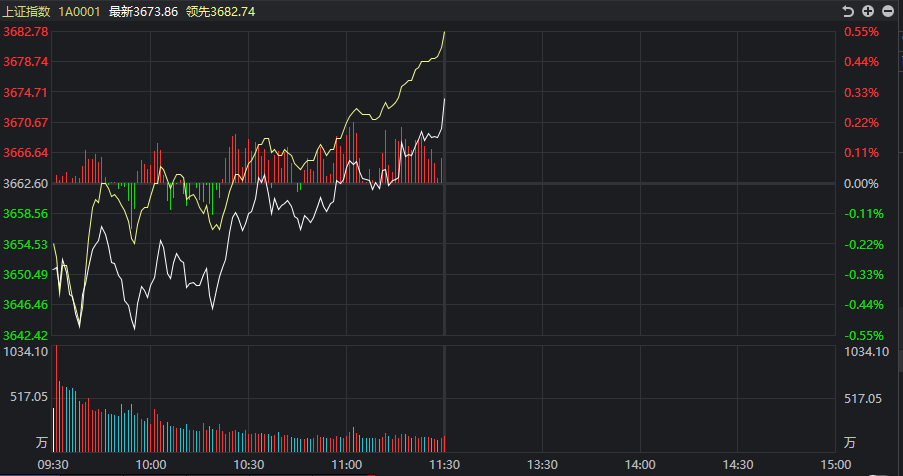Click the 3682.78 price axis label

pyautogui.click(x=26, y=32)
